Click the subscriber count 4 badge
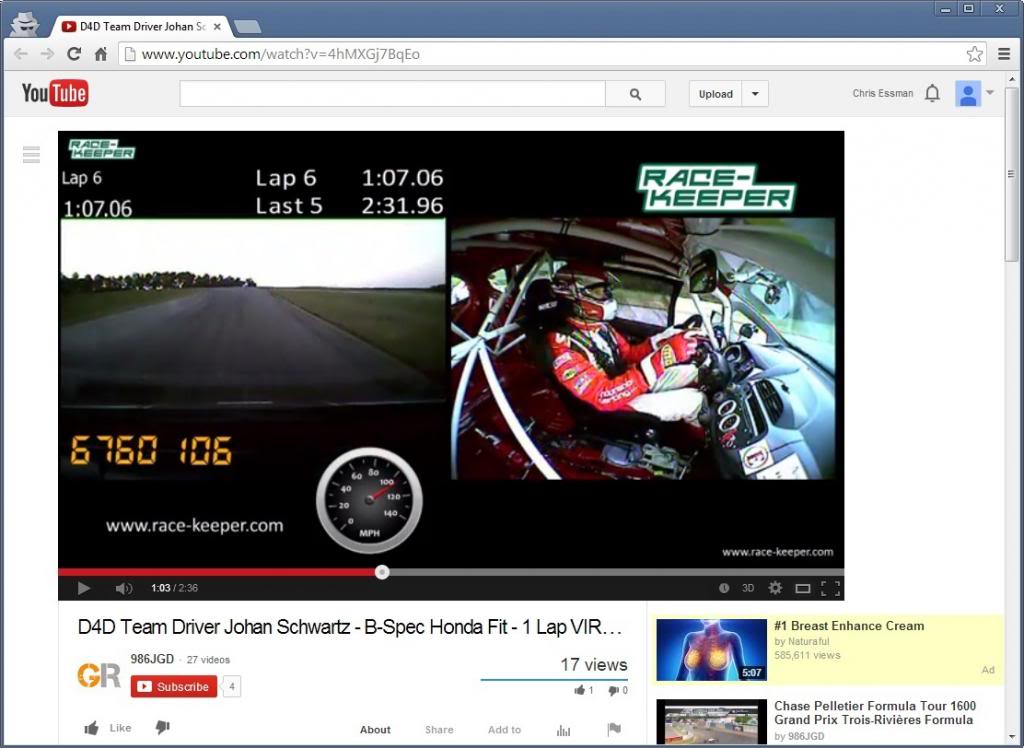 coord(231,687)
